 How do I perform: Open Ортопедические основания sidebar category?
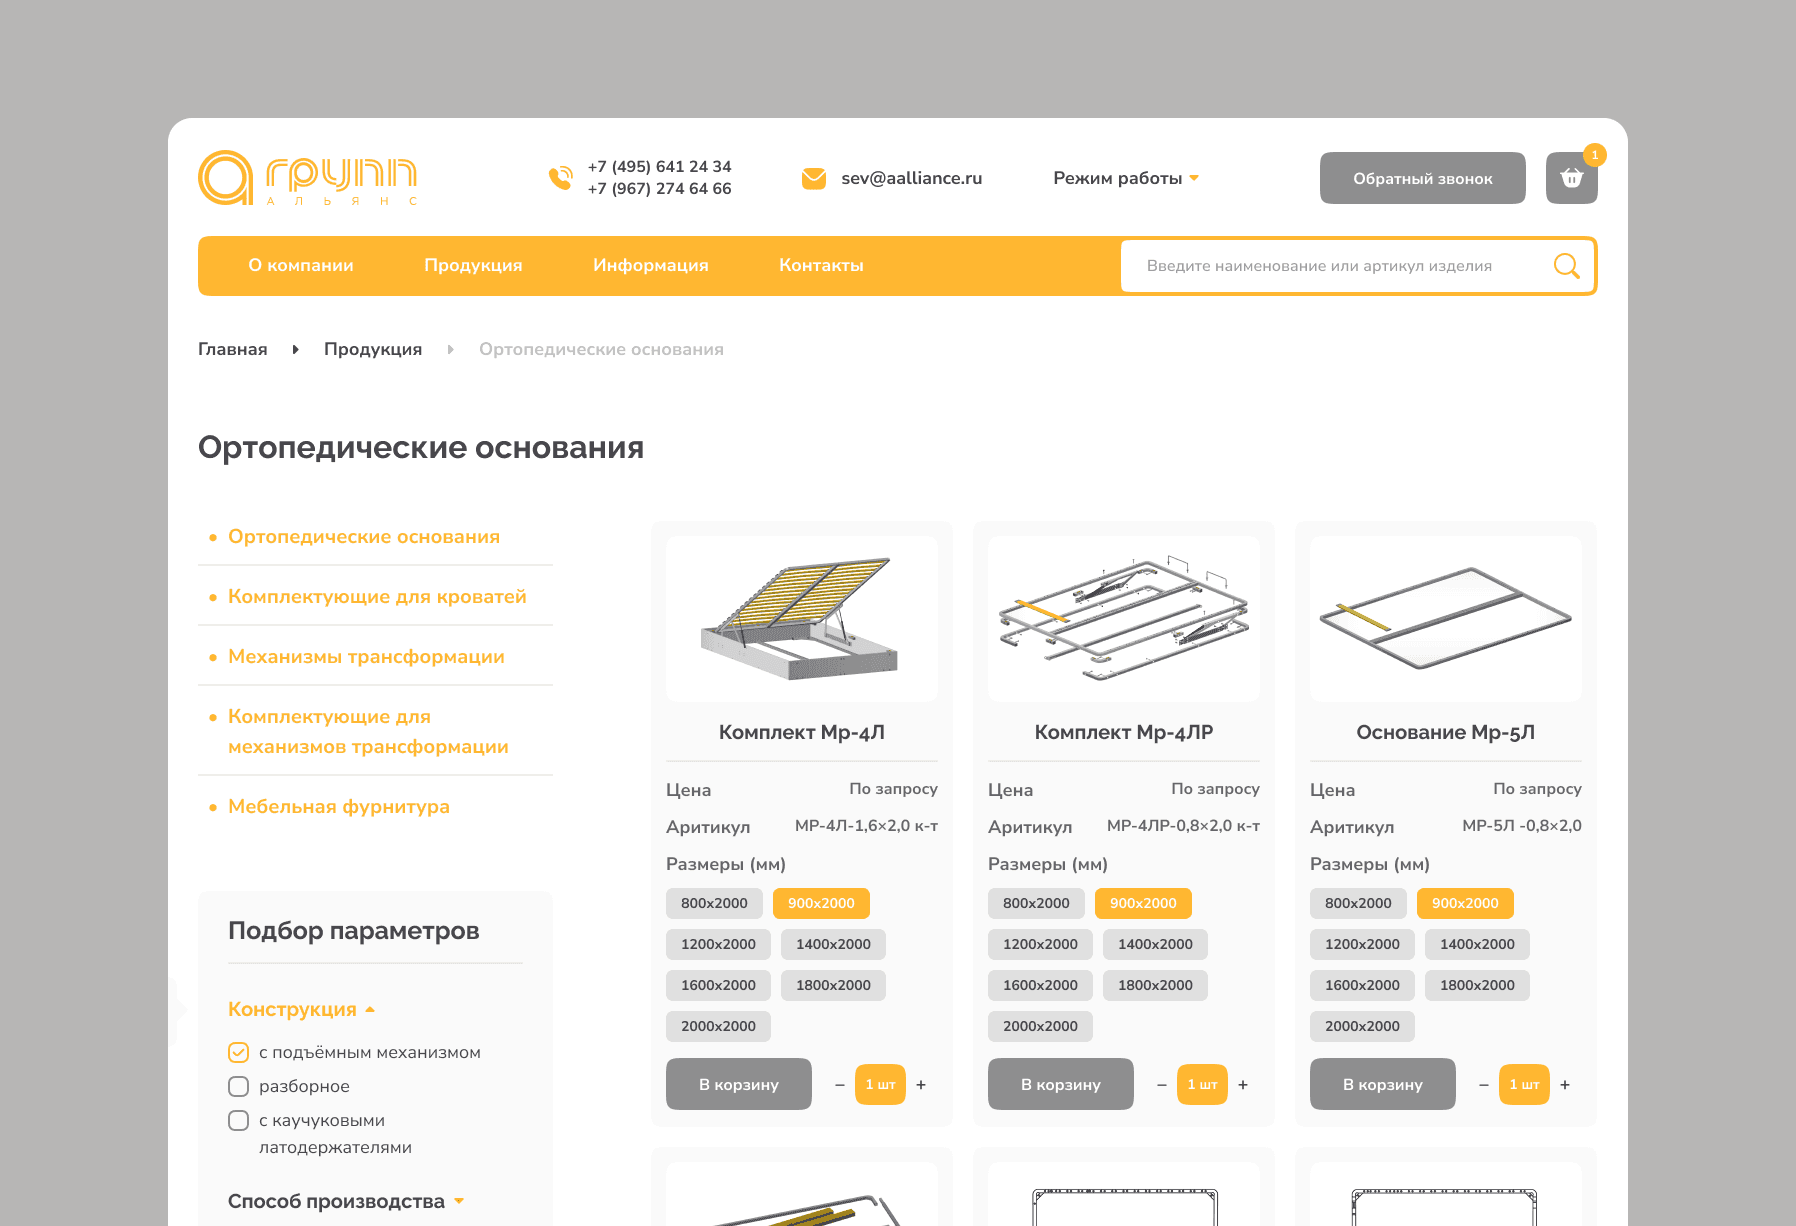coord(364,537)
